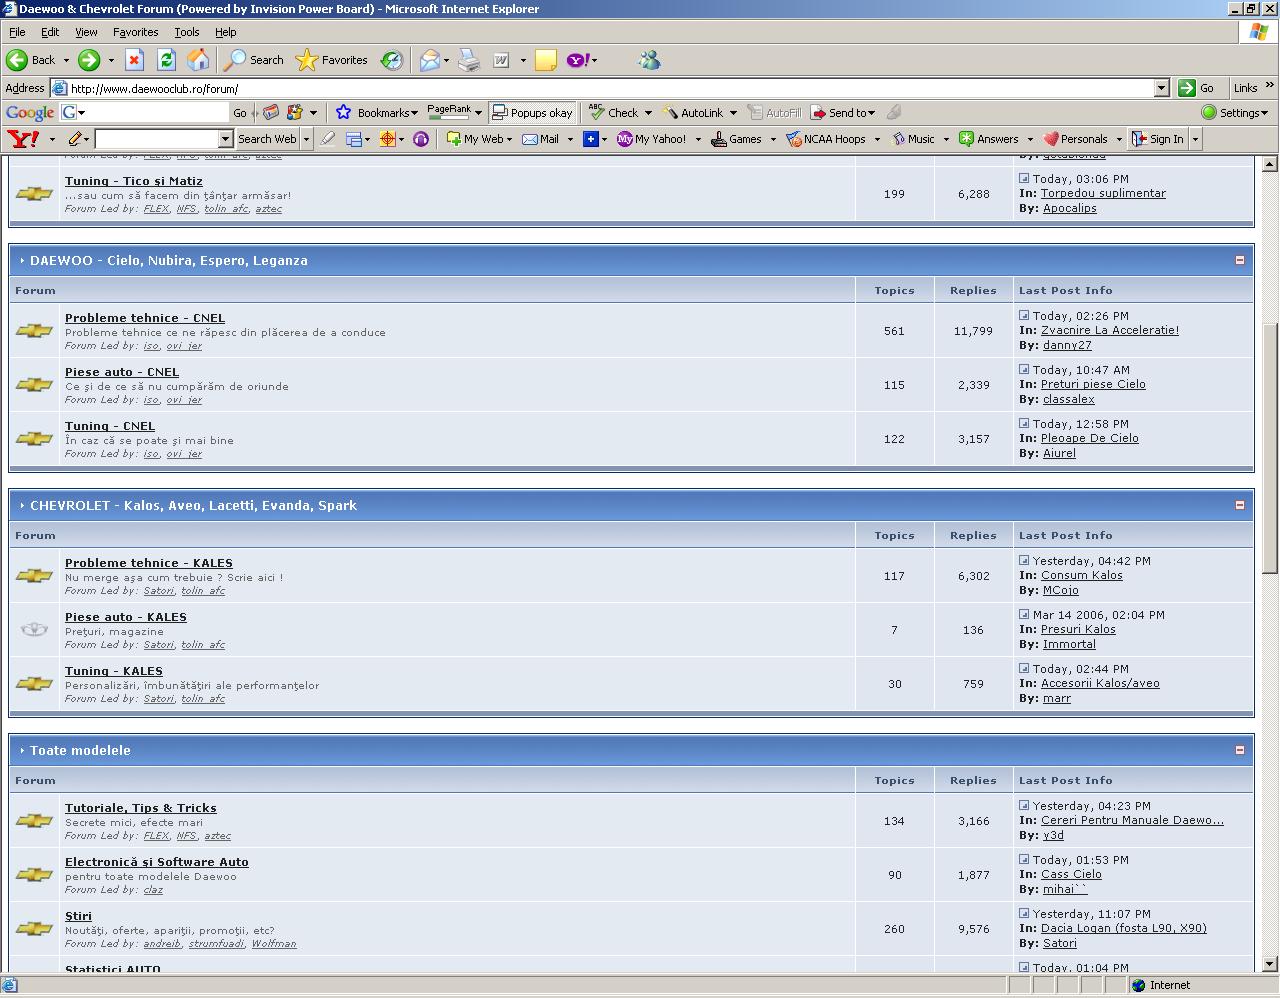Screen dimensions: 1280x998
Task: Open the Search magnifier button
Action: pyautogui.click(x=254, y=60)
